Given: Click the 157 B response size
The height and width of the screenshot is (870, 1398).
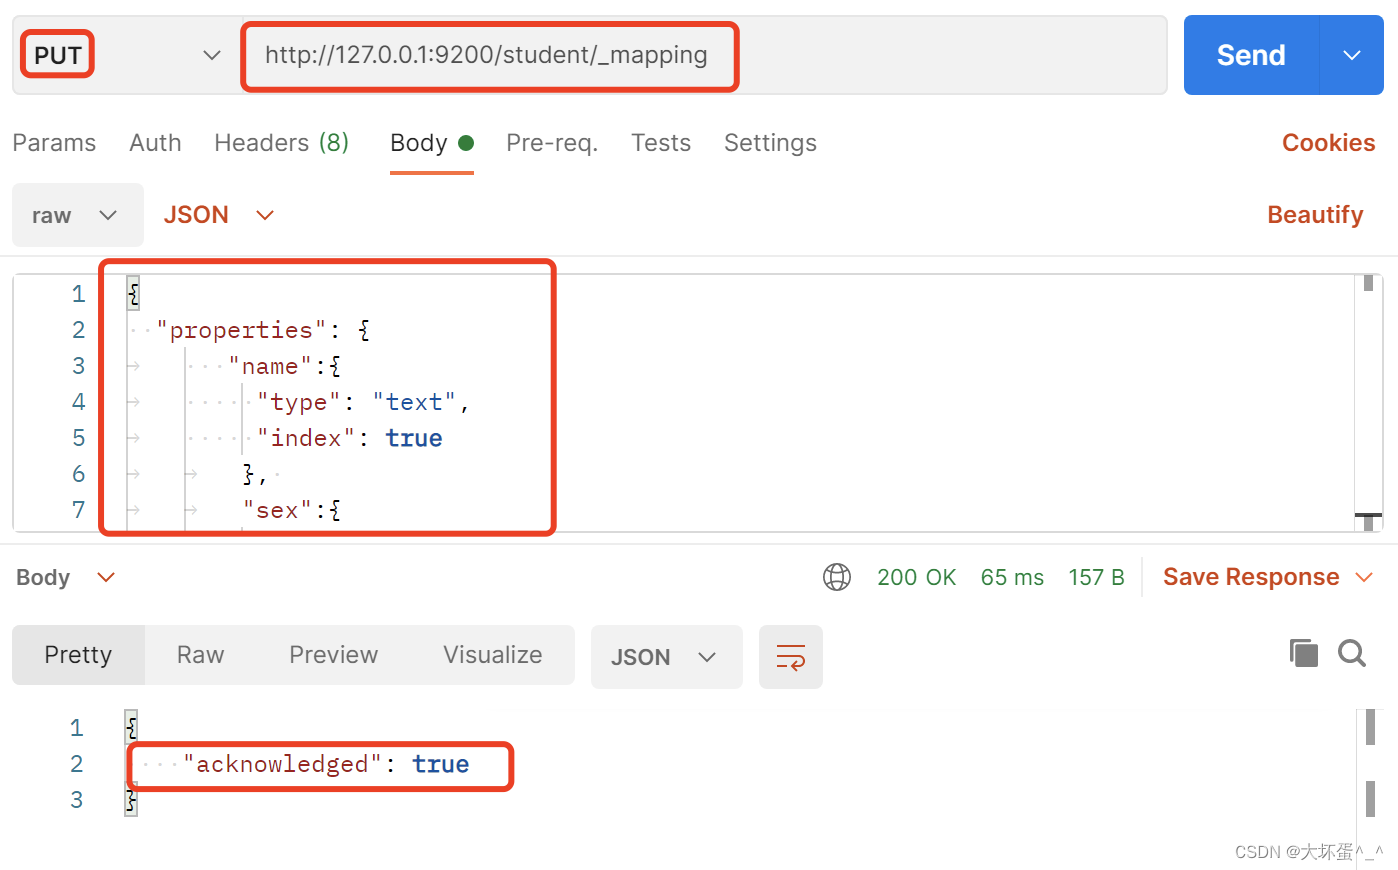Looking at the screenshot, I should tap(1096, 577).
